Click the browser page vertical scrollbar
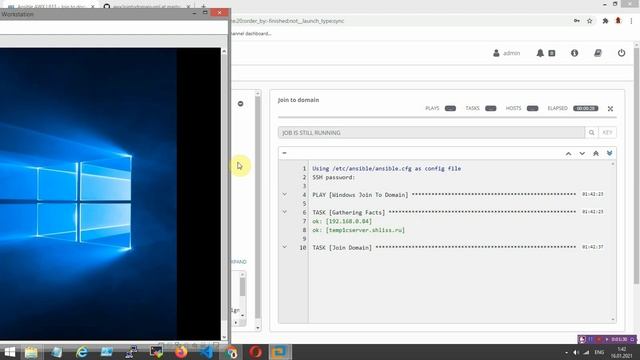This screenshot has width=640, height=360. pyautogui.click(x=636, y=165)
